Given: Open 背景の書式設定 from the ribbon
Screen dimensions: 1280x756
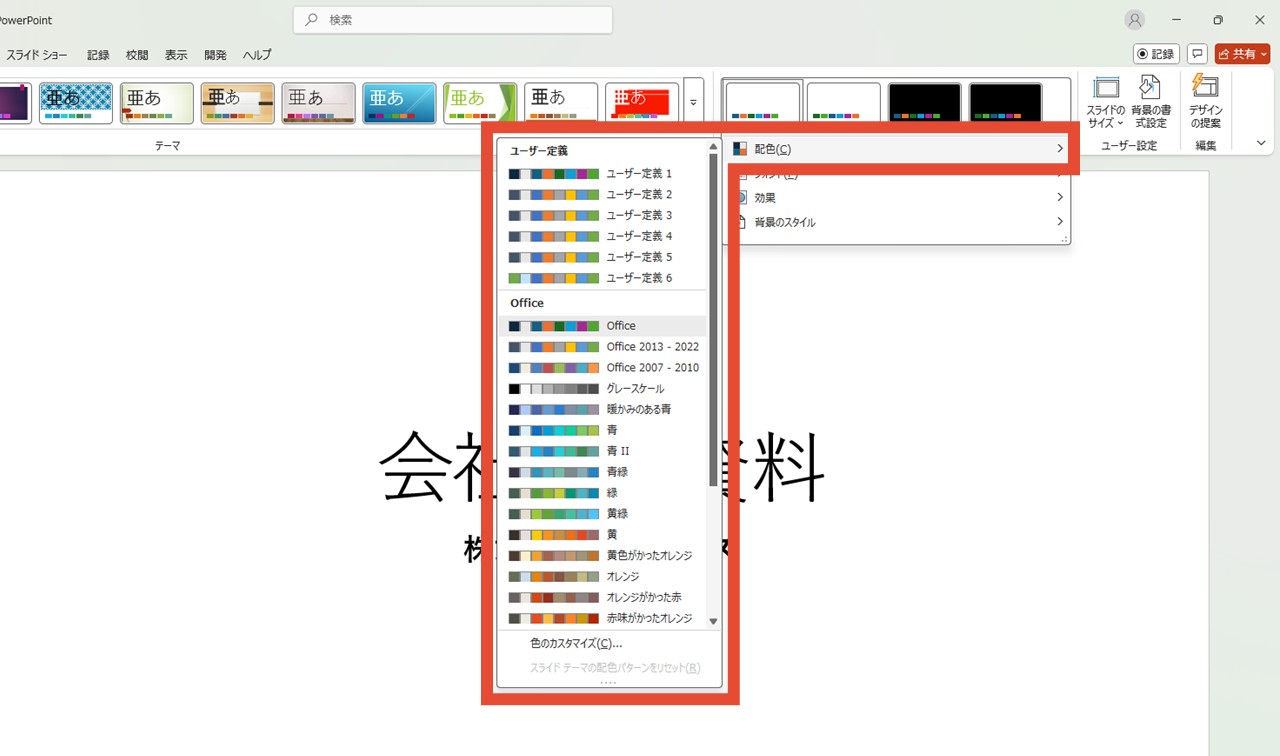Looking at the screenshot, I should click(x=1150, y=102).
